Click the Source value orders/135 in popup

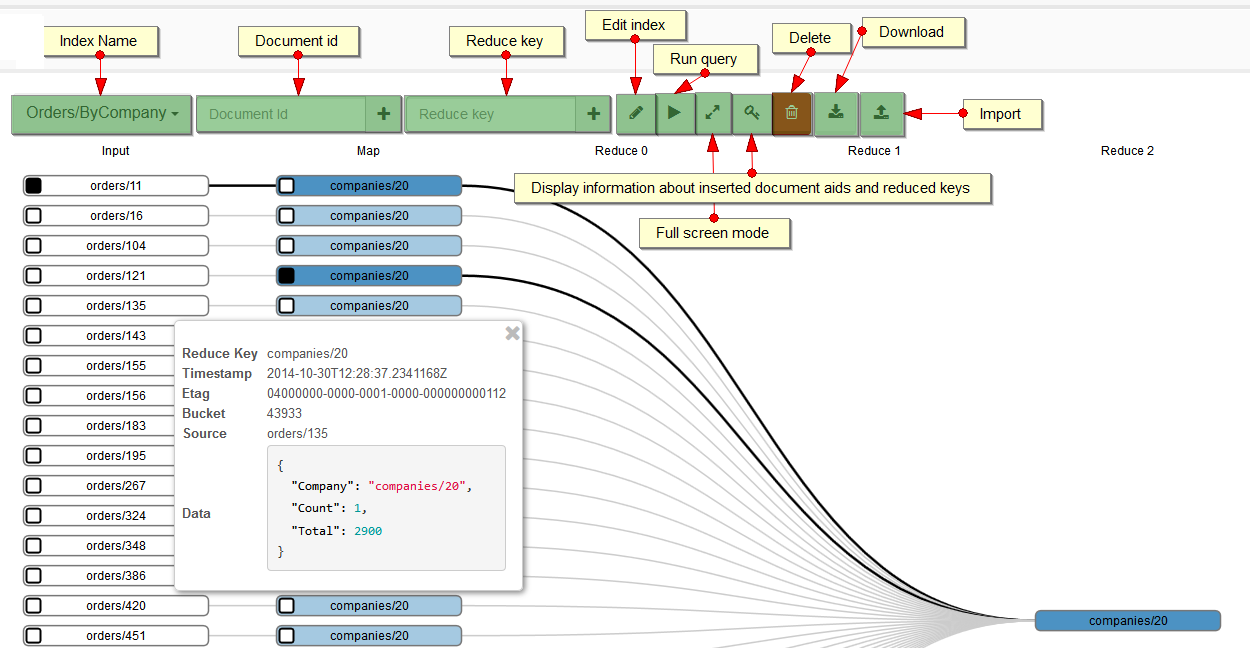297,434
